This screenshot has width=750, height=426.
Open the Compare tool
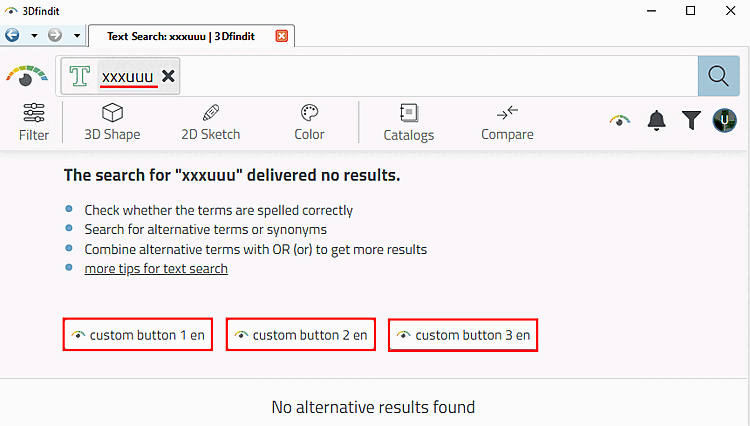[507, 122]
